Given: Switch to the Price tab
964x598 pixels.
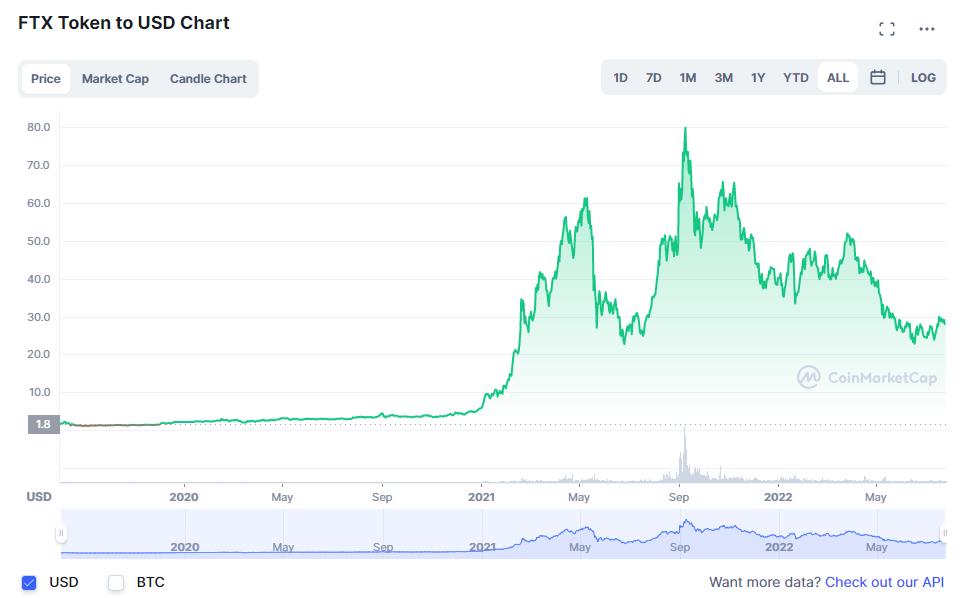Looking at the screenshot, I should click(x=45, y=79).
